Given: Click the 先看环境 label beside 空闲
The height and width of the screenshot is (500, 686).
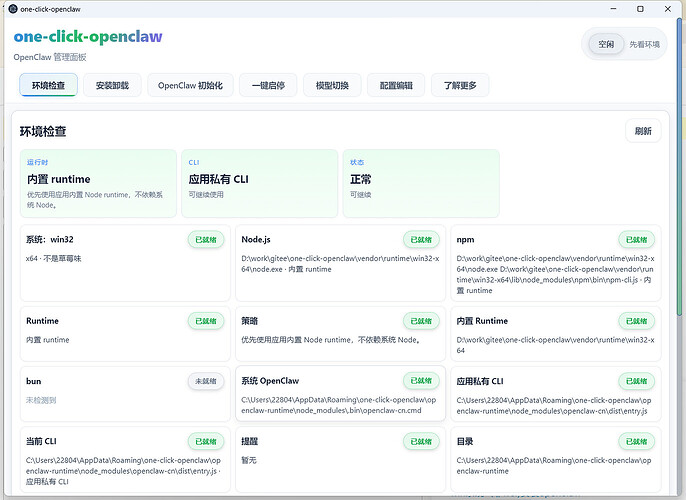Looking at the screenshot, I should click(644, 44).
